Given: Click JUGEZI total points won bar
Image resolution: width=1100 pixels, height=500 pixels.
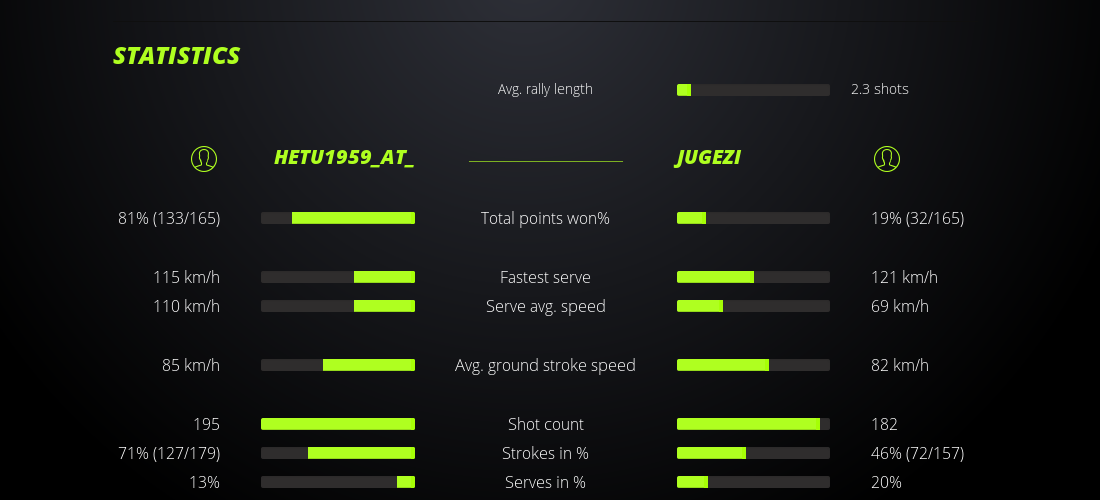Looking at the screenshot, I should 753,218.
